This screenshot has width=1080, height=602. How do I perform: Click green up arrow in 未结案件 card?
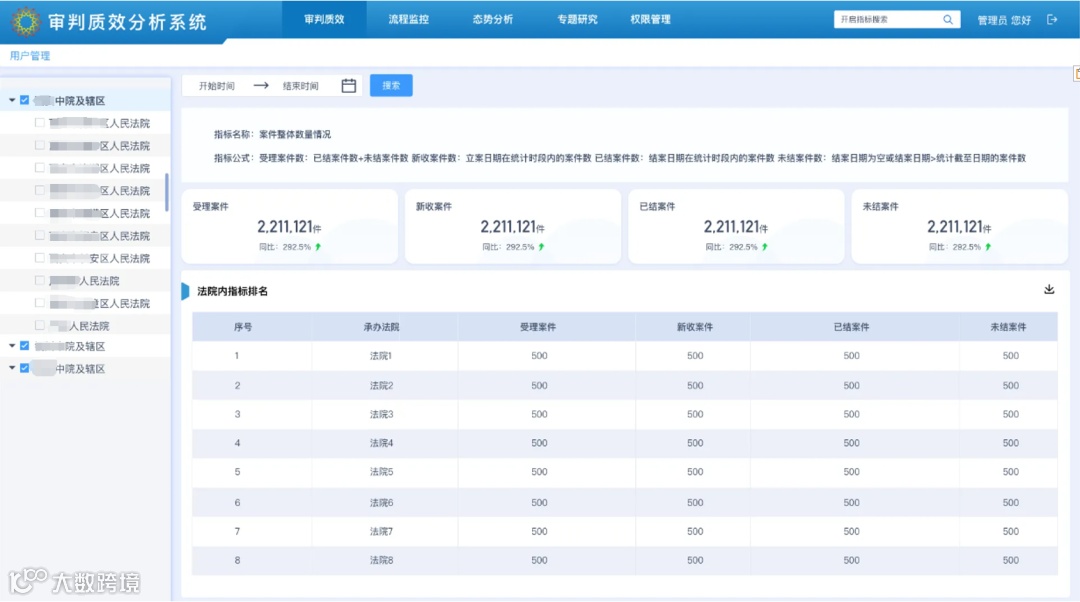coord(988,247)
